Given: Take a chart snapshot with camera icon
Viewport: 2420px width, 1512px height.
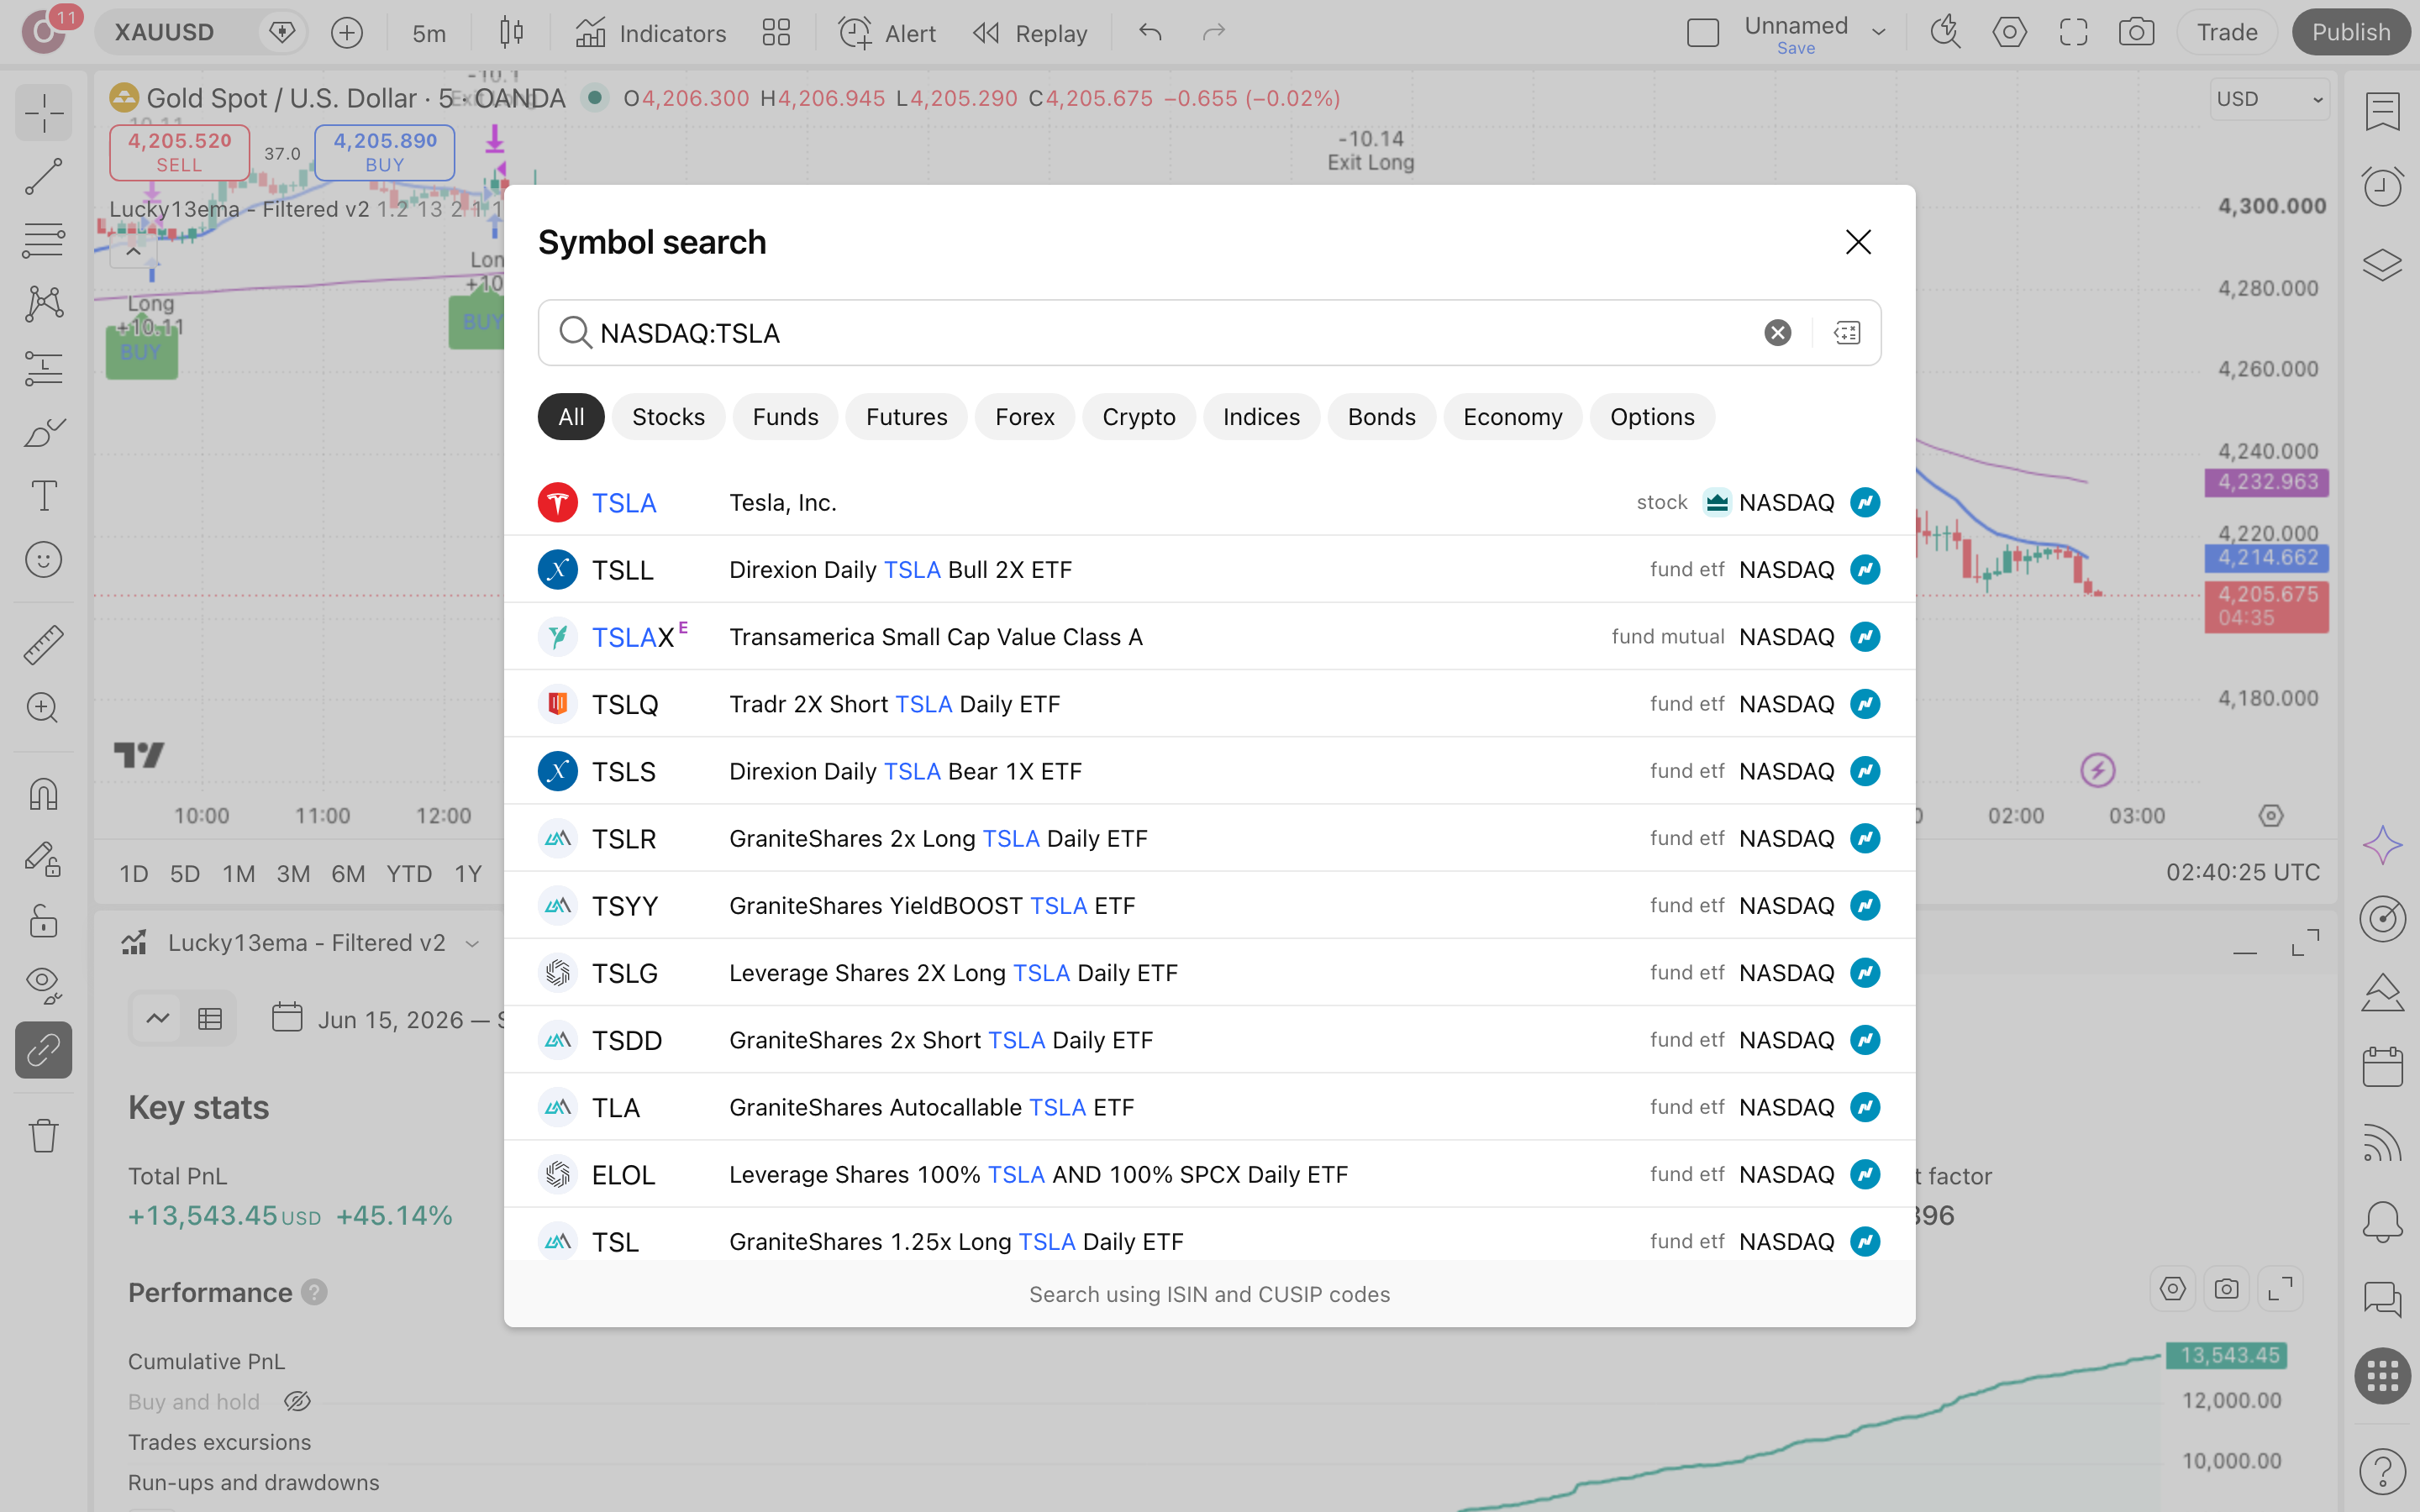Looking at the screenshot, I should [2136, 32].
